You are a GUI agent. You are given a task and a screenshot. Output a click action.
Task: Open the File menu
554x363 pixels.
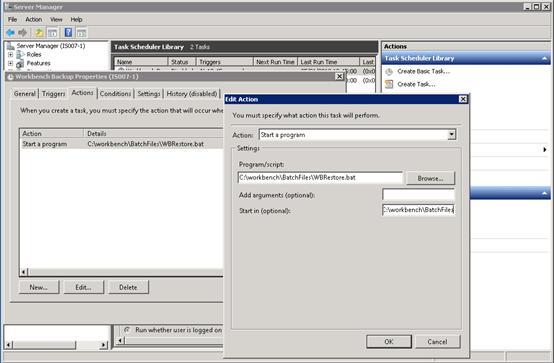12,19
